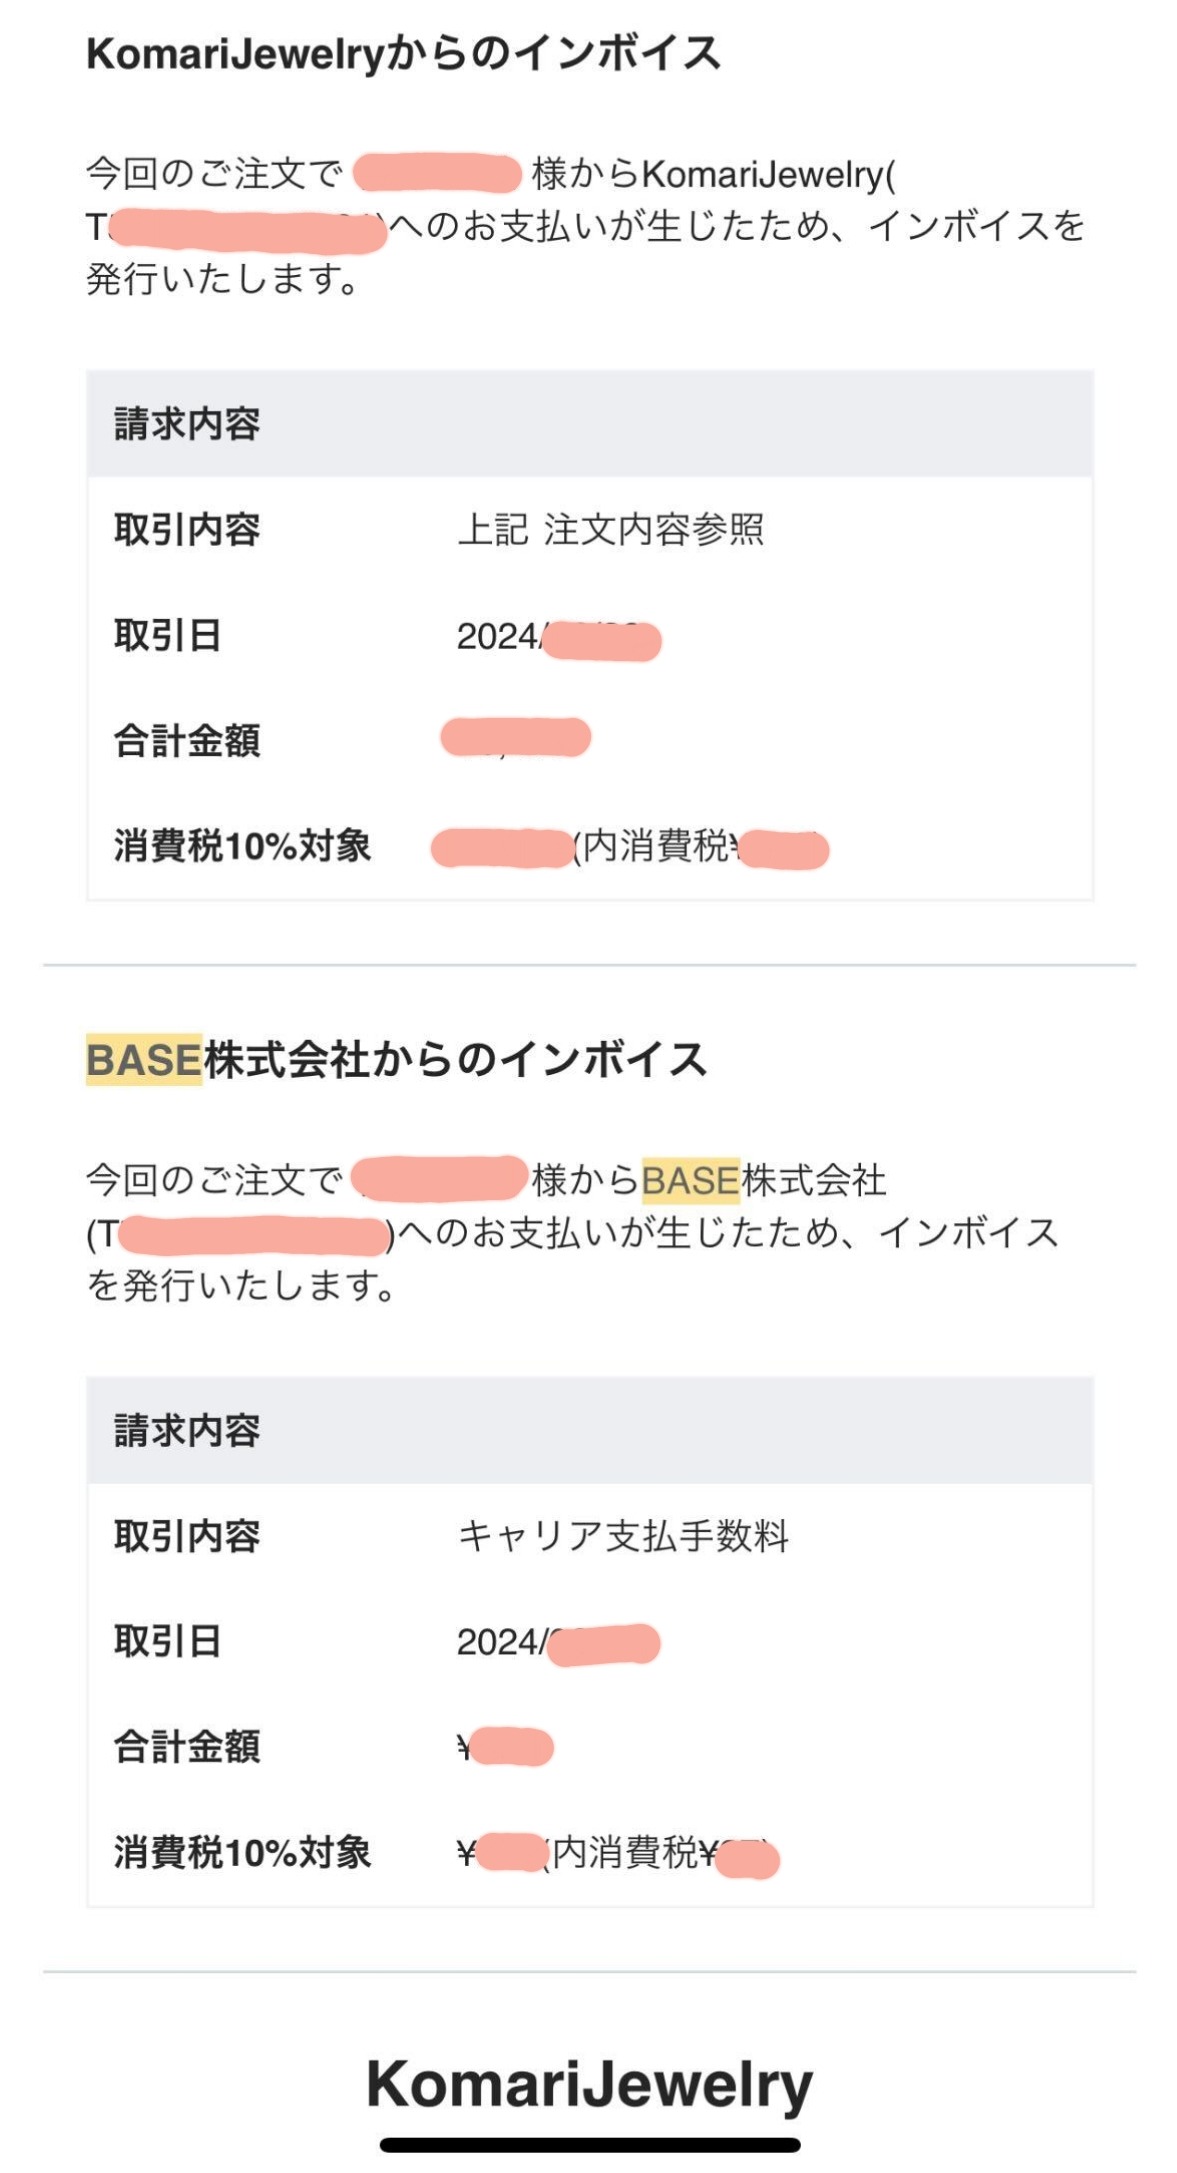Click the BASE株式会社からのインボイス heading
The image size is (1177, 2173).
[x=396, y=1060]
